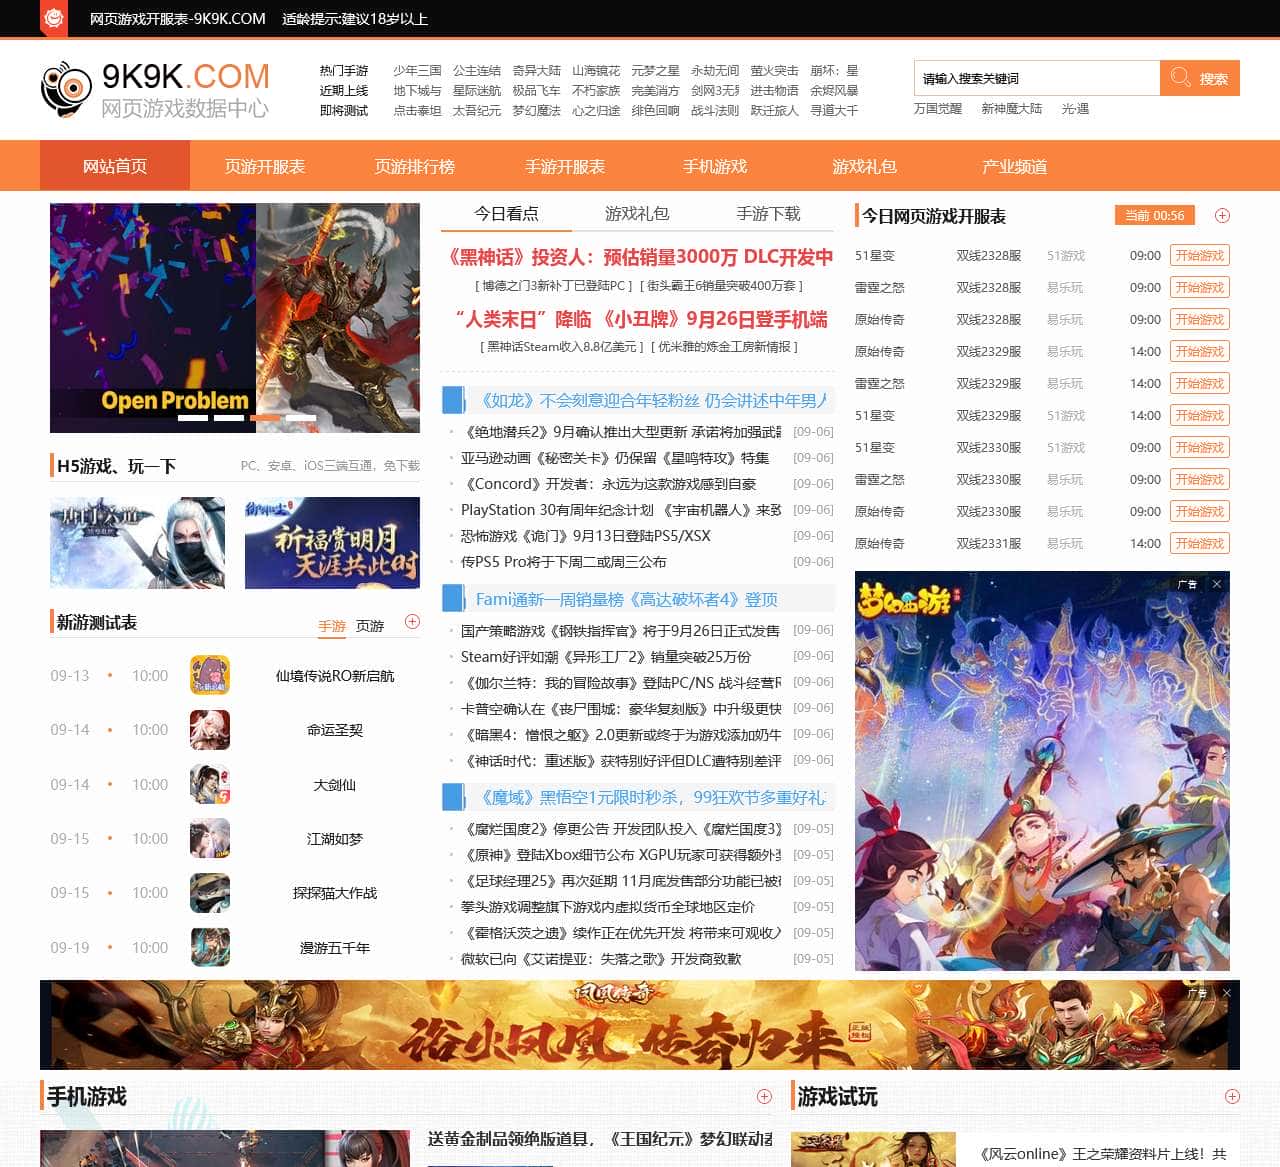Click 开始游戏 for 原始传奇 双线2331服

point(1200,543)
